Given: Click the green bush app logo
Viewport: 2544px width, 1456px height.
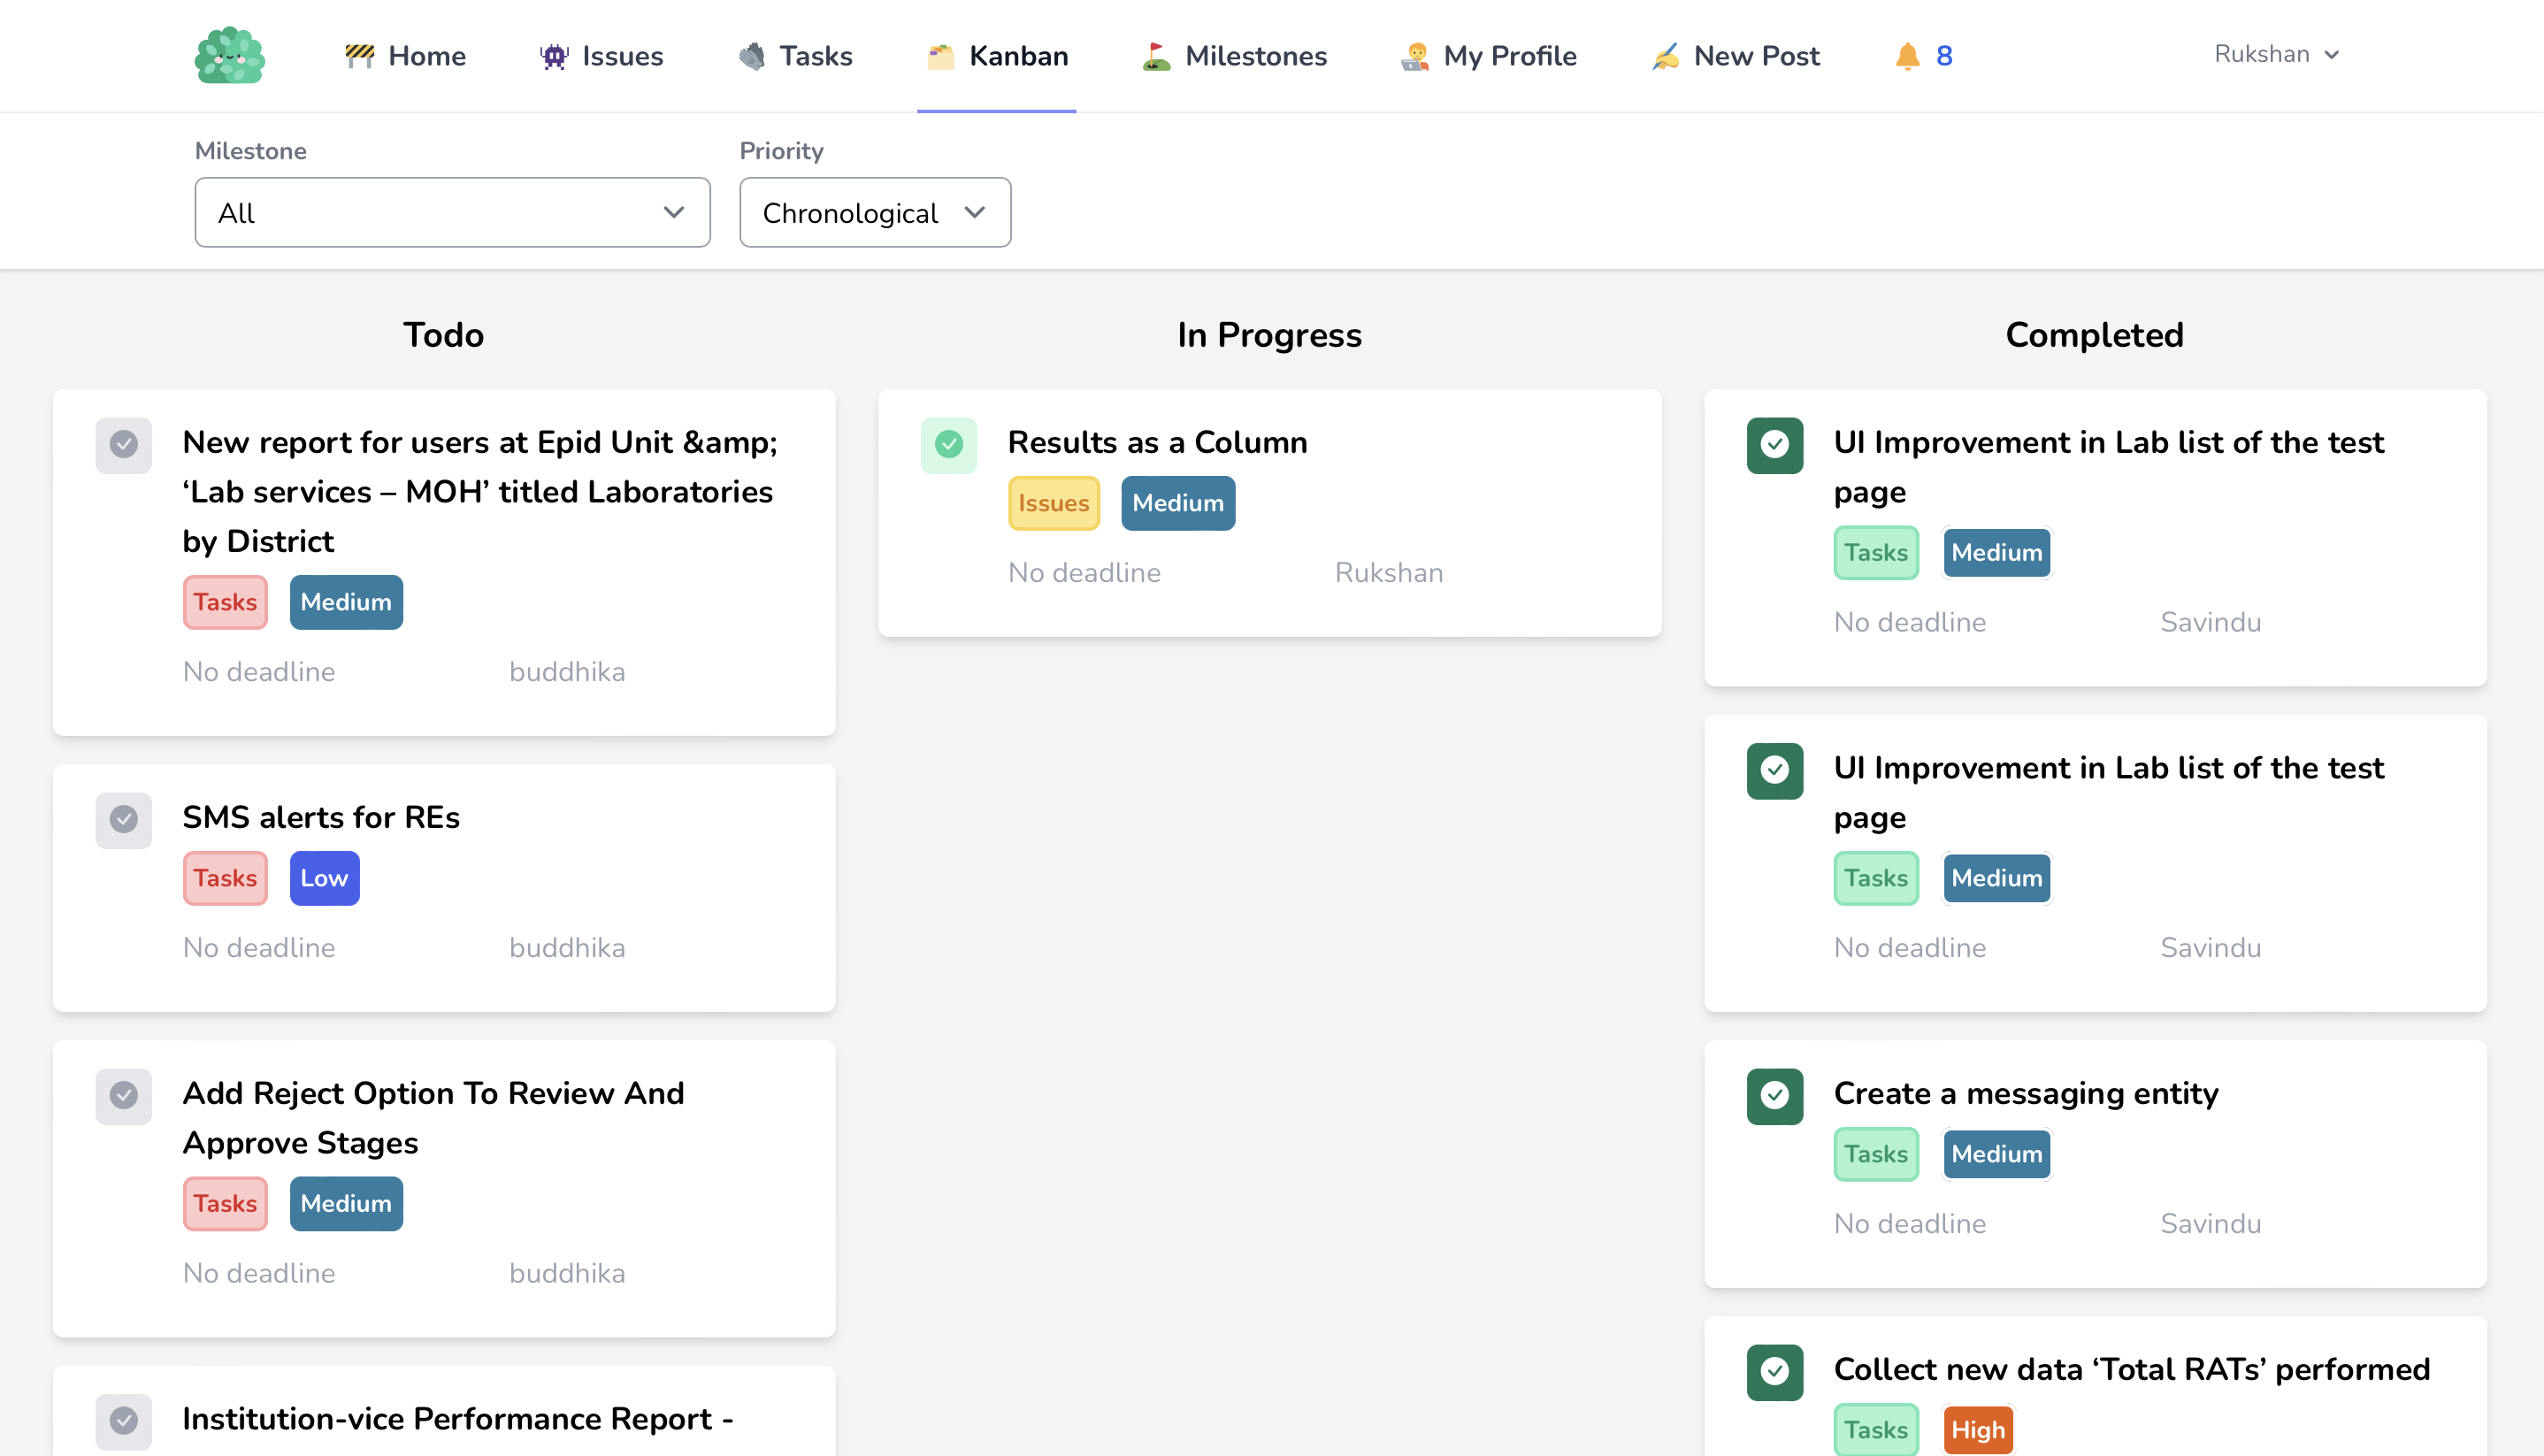Looking at the screenshot, I should coord(229,55).
